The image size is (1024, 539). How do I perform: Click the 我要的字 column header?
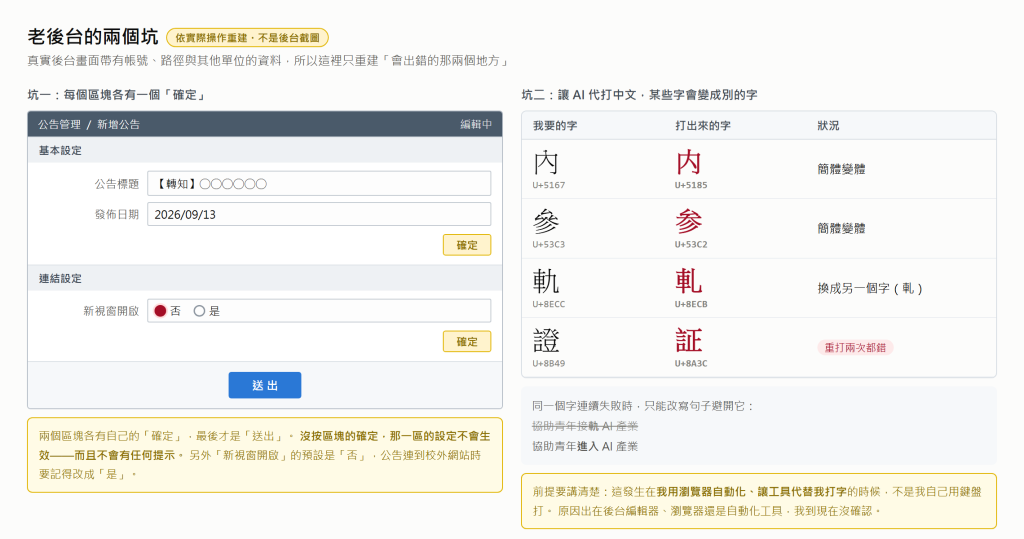(x=554, y=125)
